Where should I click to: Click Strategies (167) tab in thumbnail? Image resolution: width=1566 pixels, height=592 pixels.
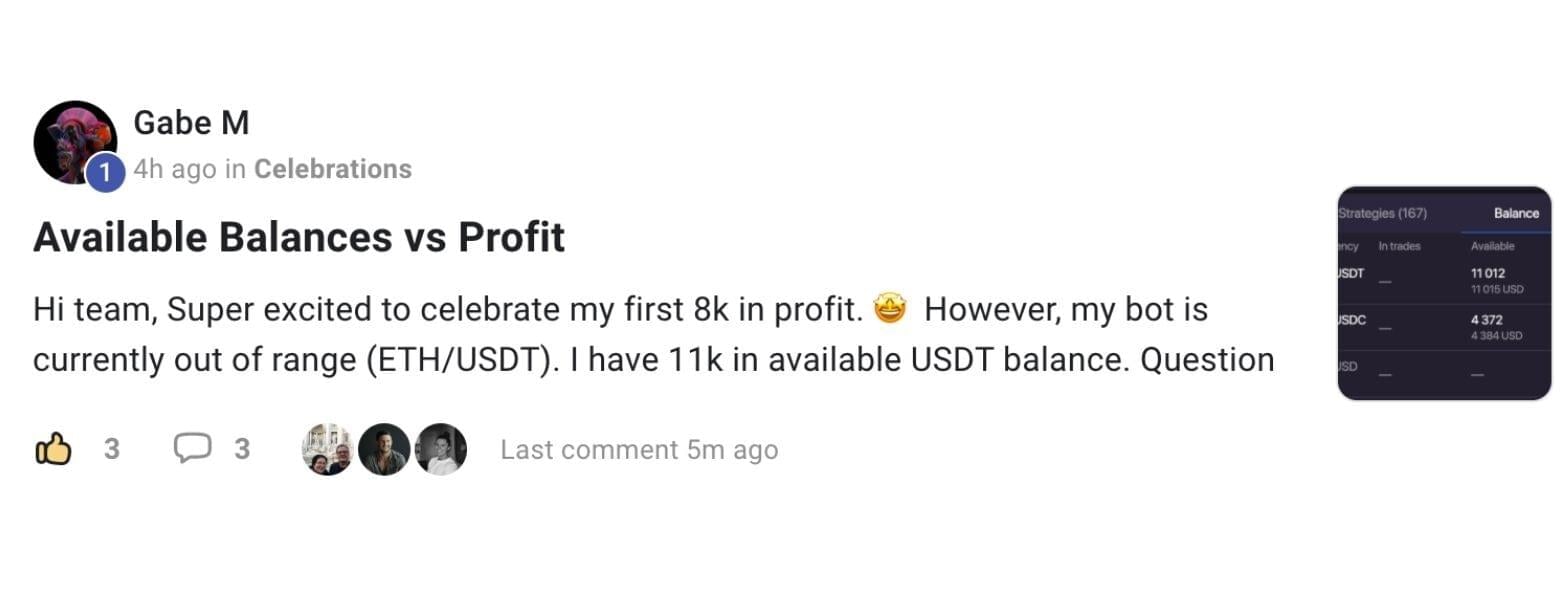coord(1382,213)
